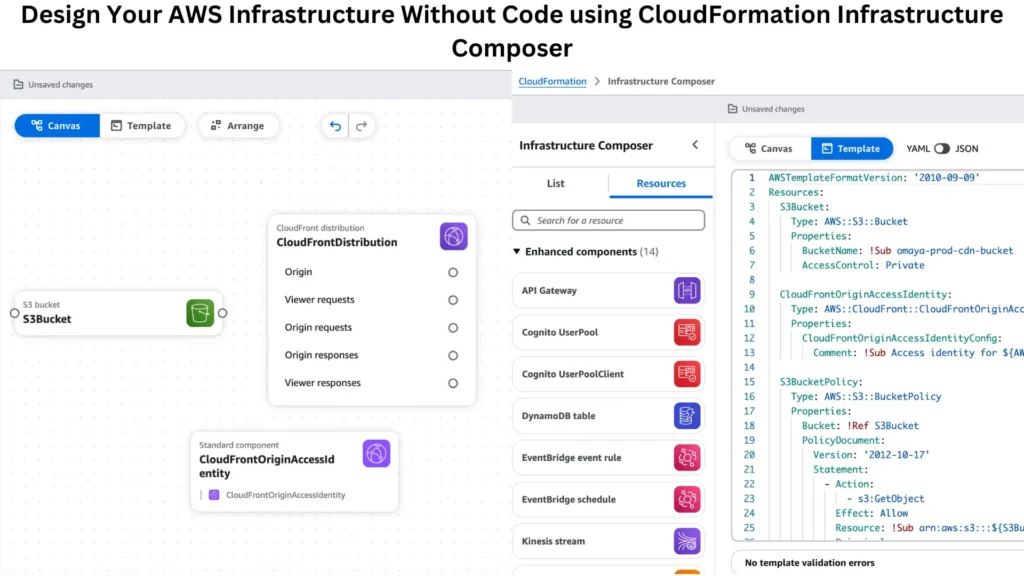Screen dimensions: 1024x576
Task: Collapse the Infrastructure Composer side panel
Action: (696, 144)
